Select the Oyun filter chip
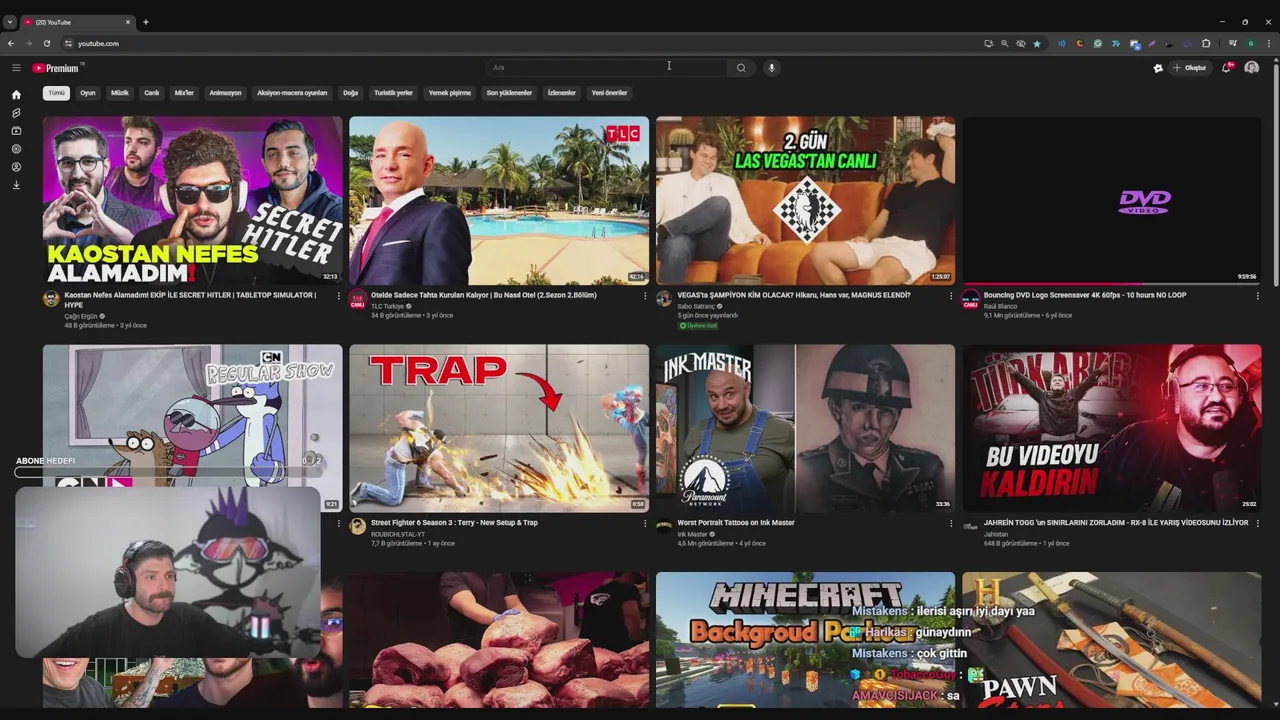The width and height of the screenshot is (1280, 720). 88,93
